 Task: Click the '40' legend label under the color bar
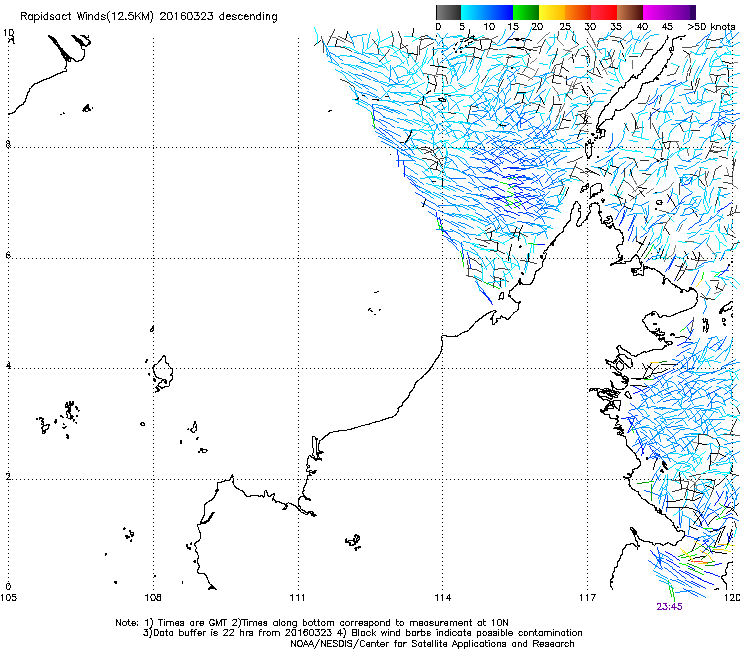pyautogui.click(x=642, y=27)
